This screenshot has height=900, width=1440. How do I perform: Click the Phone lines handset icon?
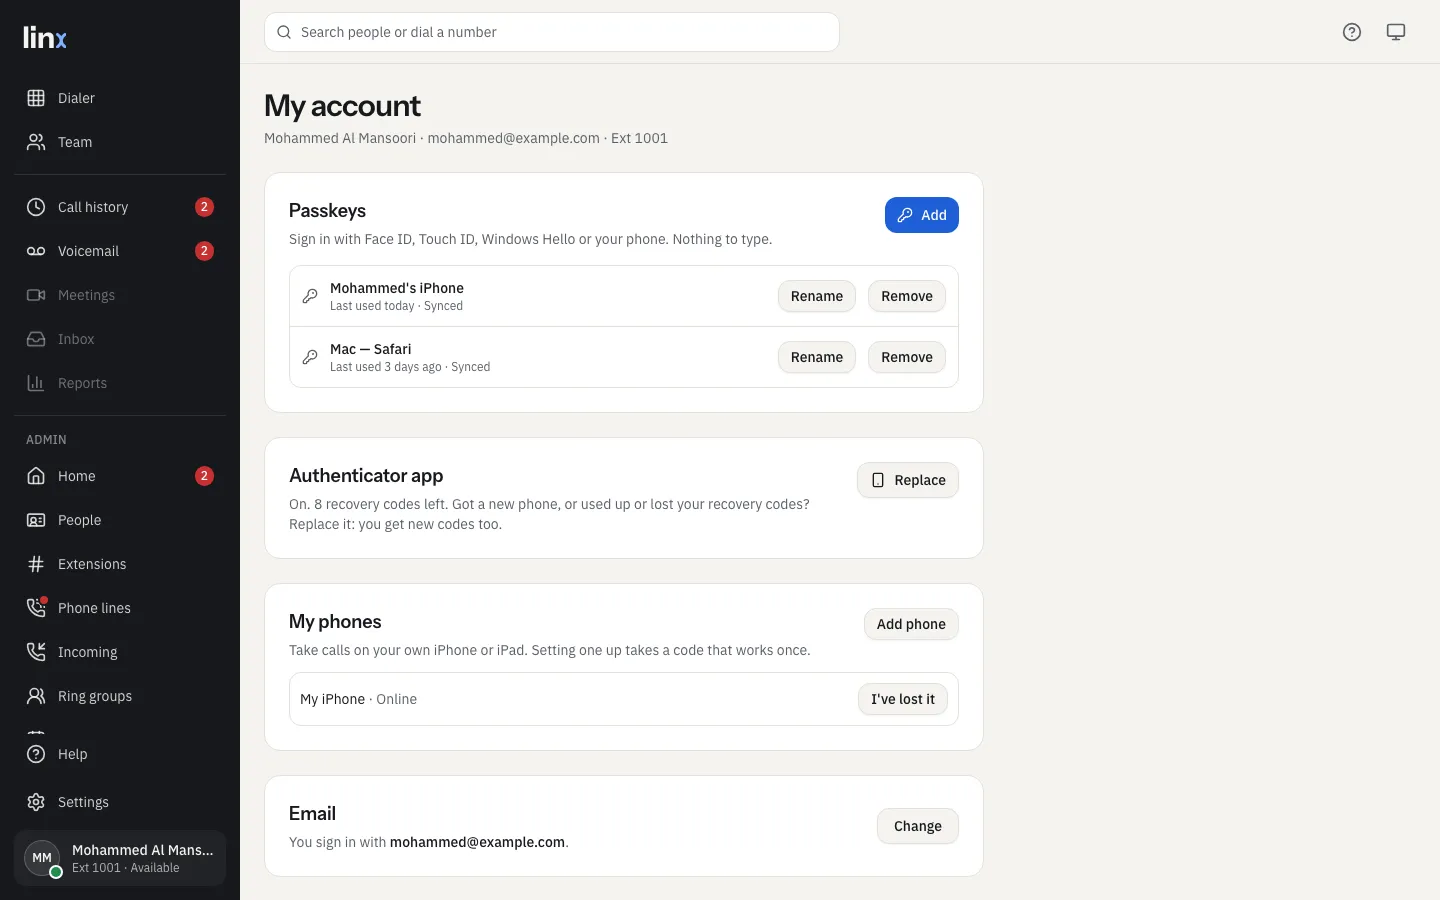tap(36, 608)
